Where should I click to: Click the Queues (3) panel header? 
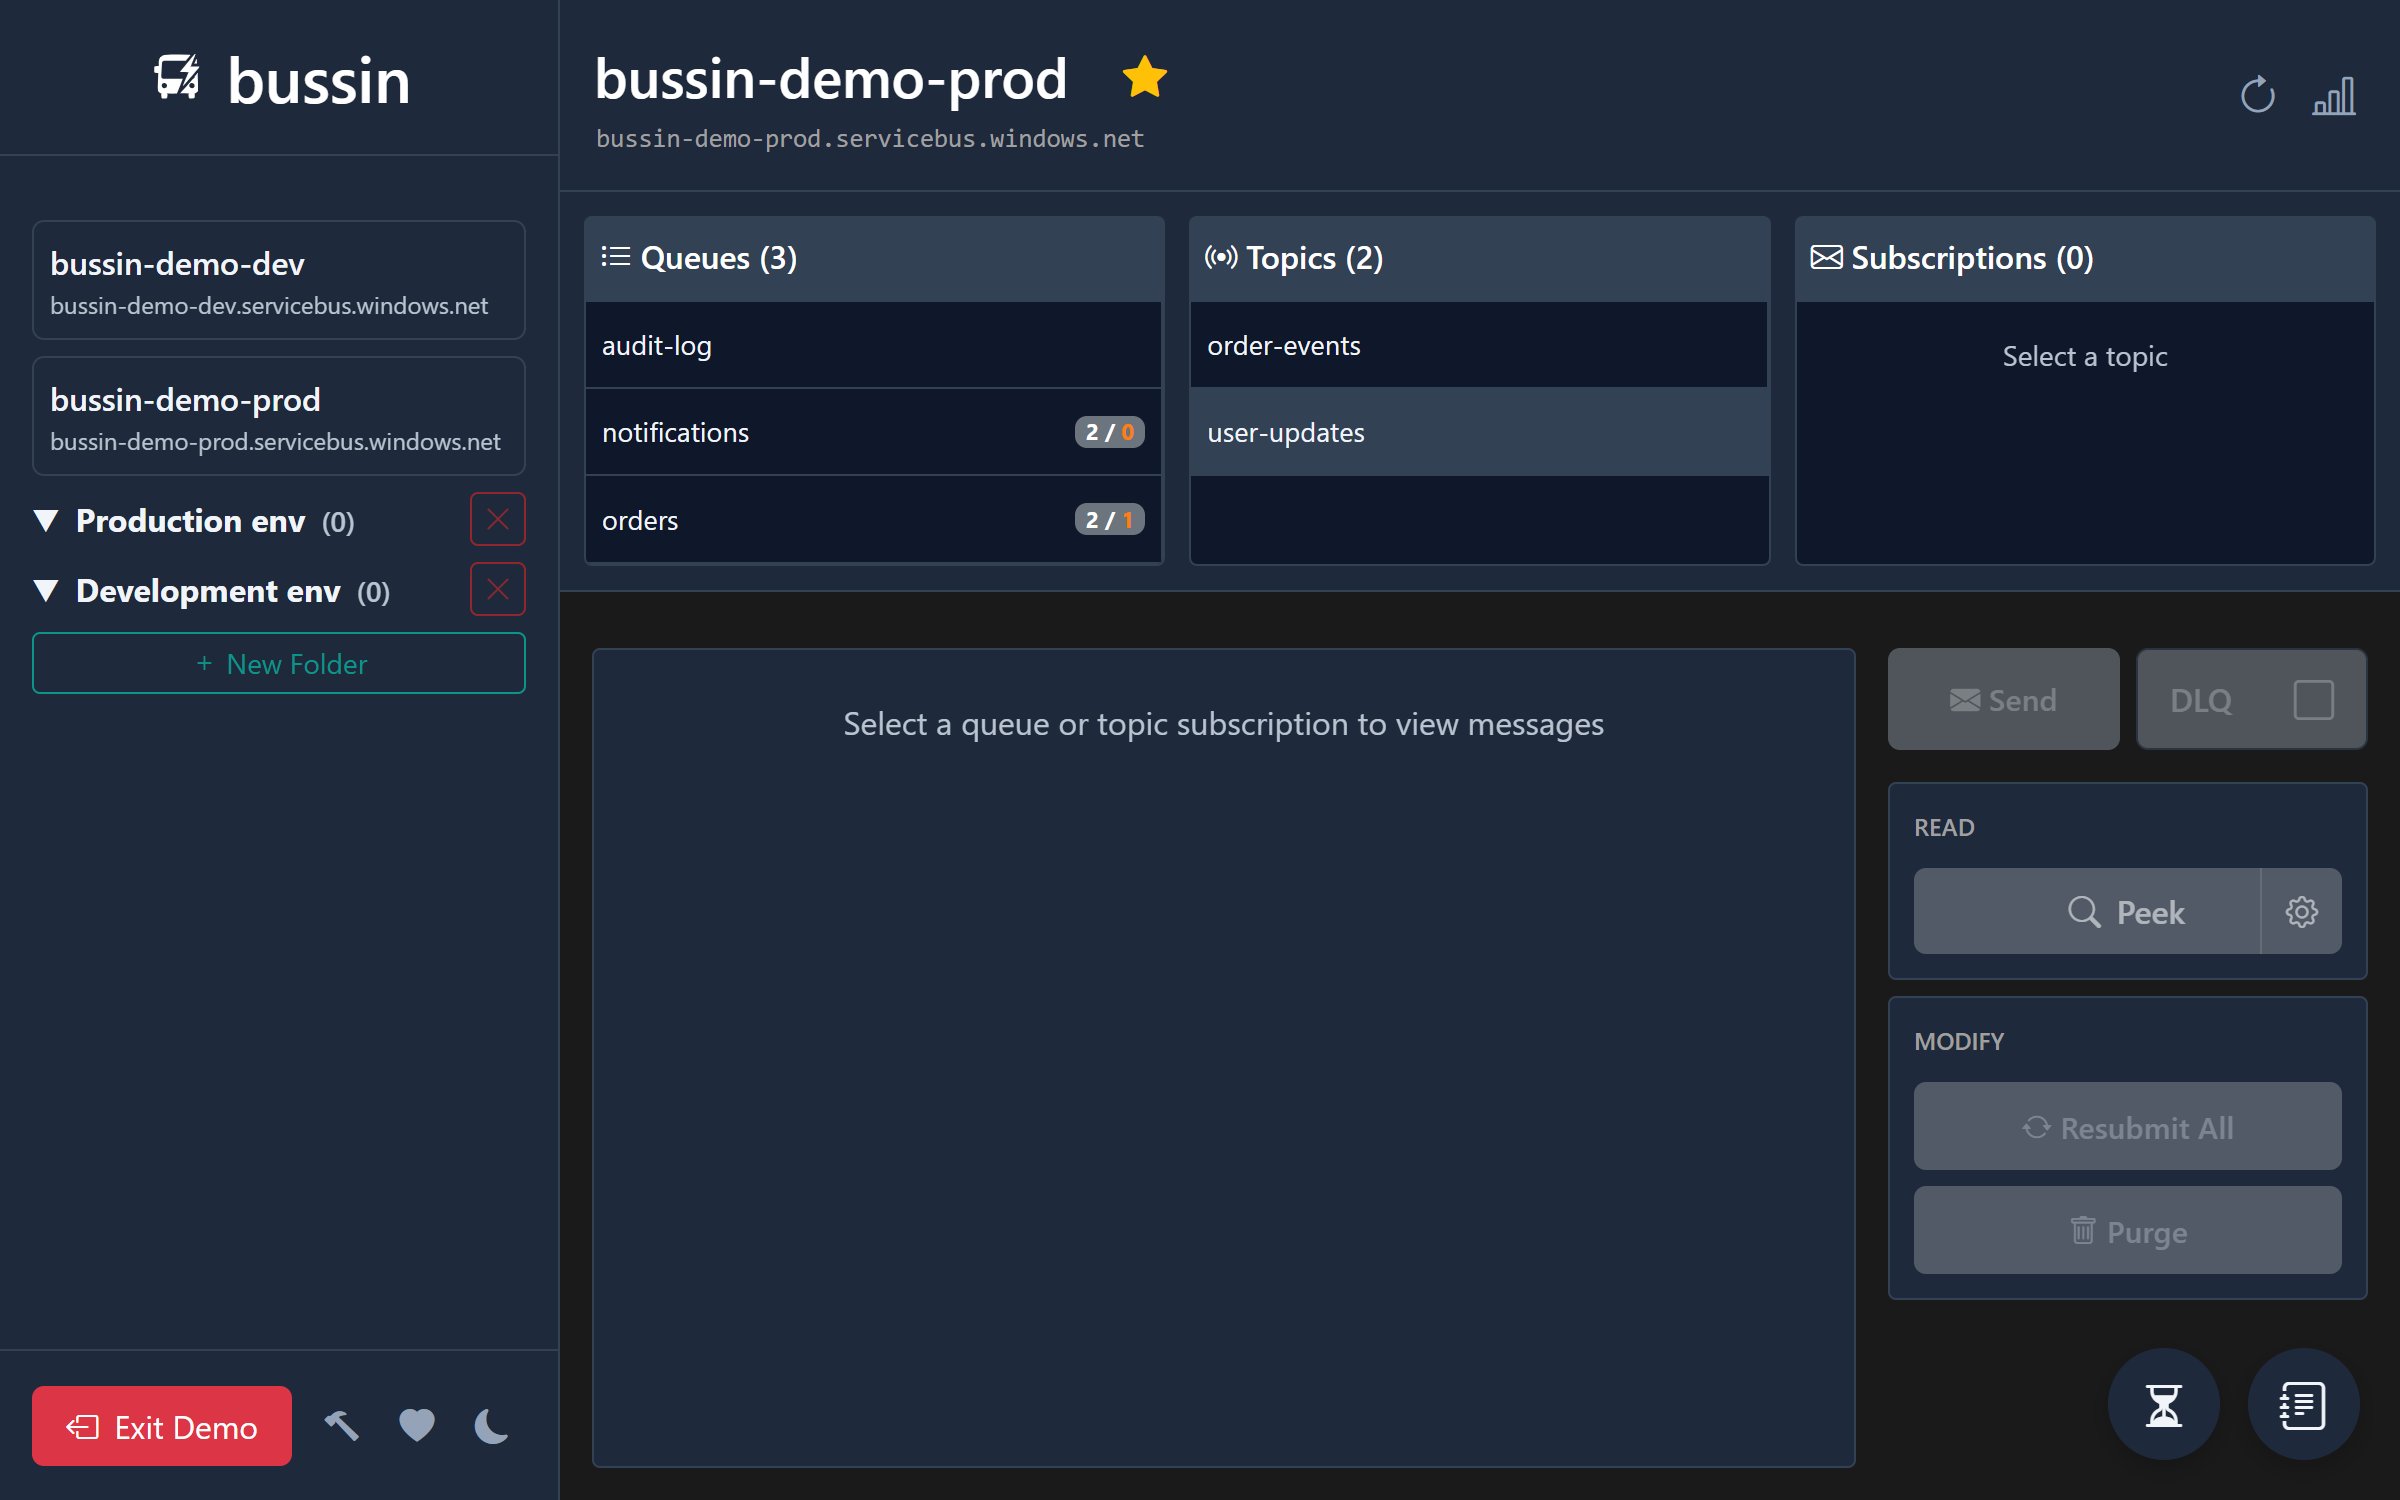(873, 258)
